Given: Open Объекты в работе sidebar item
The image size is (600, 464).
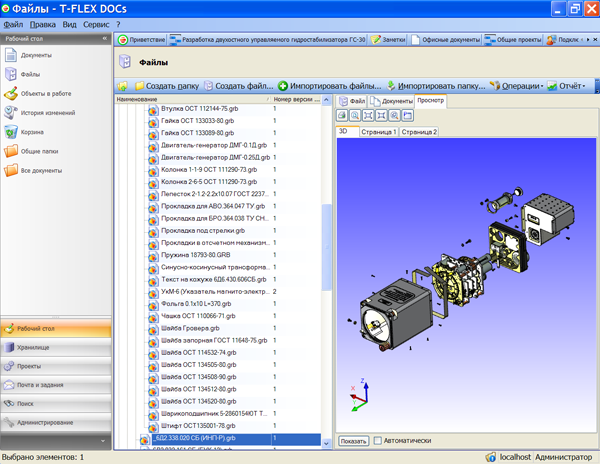Looking at the screenshot, I should click(x=38, y=93).
